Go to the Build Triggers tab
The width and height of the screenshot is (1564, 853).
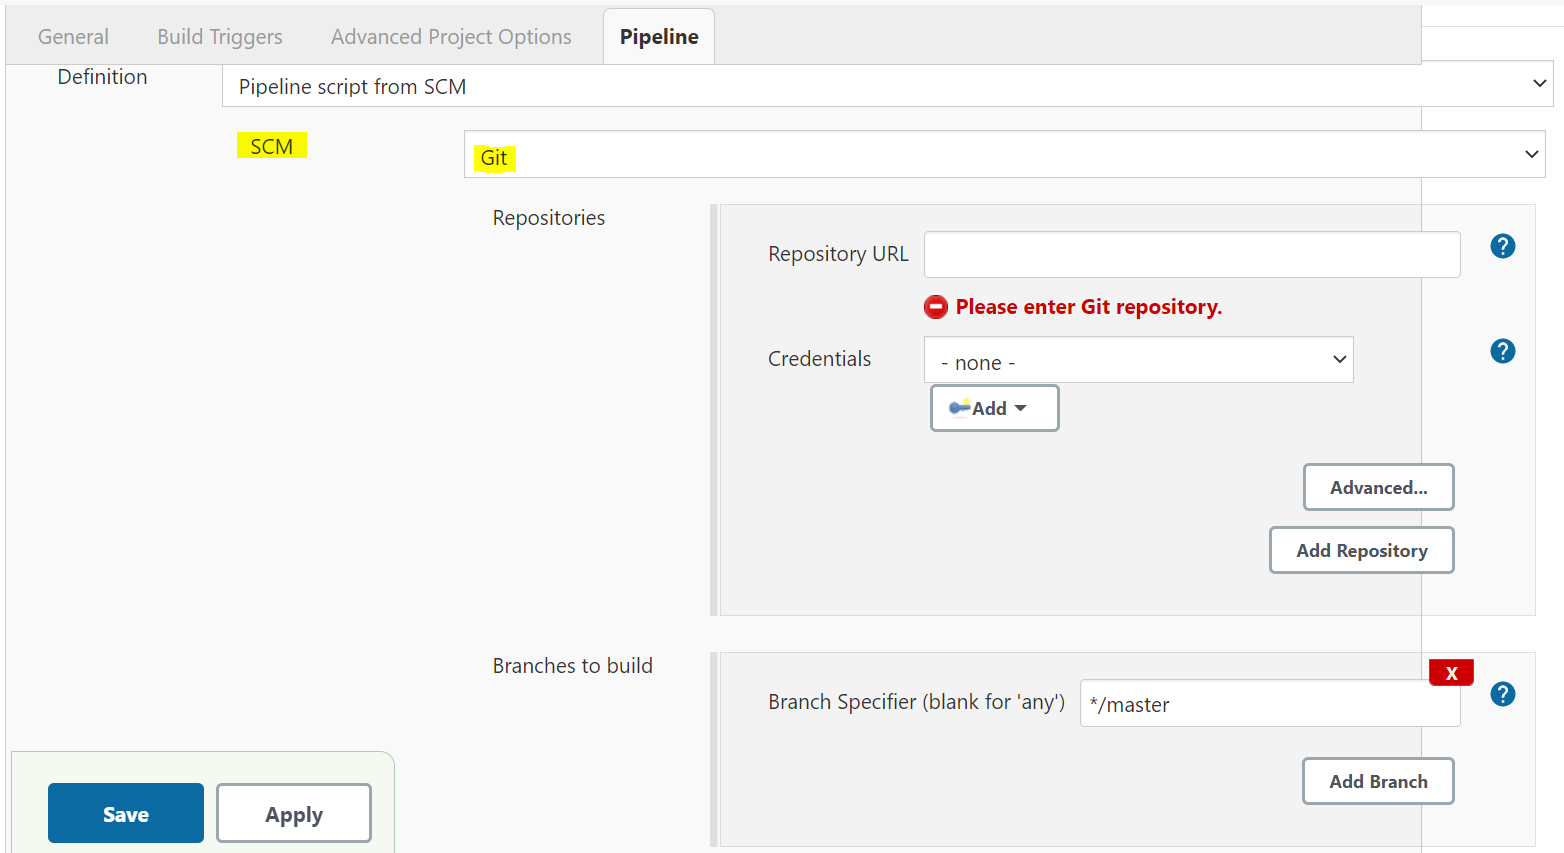pos(220,37)
